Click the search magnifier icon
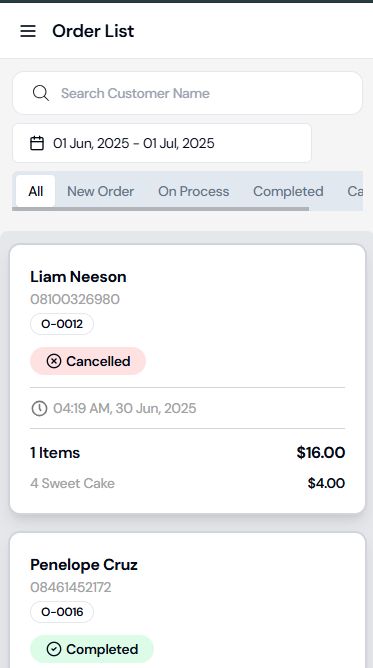Viewport: 373px width, 668px height. [40, 93]
